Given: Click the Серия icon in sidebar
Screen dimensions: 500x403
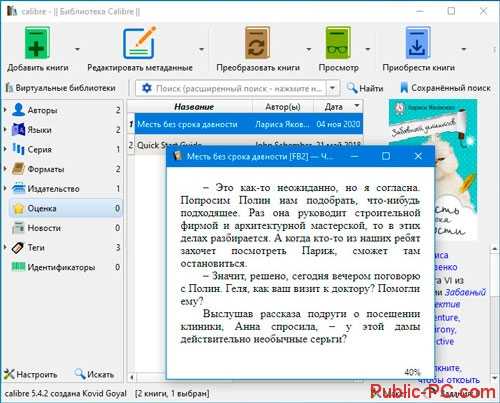Looking at the screenshot, I should (x=18, y=149).
